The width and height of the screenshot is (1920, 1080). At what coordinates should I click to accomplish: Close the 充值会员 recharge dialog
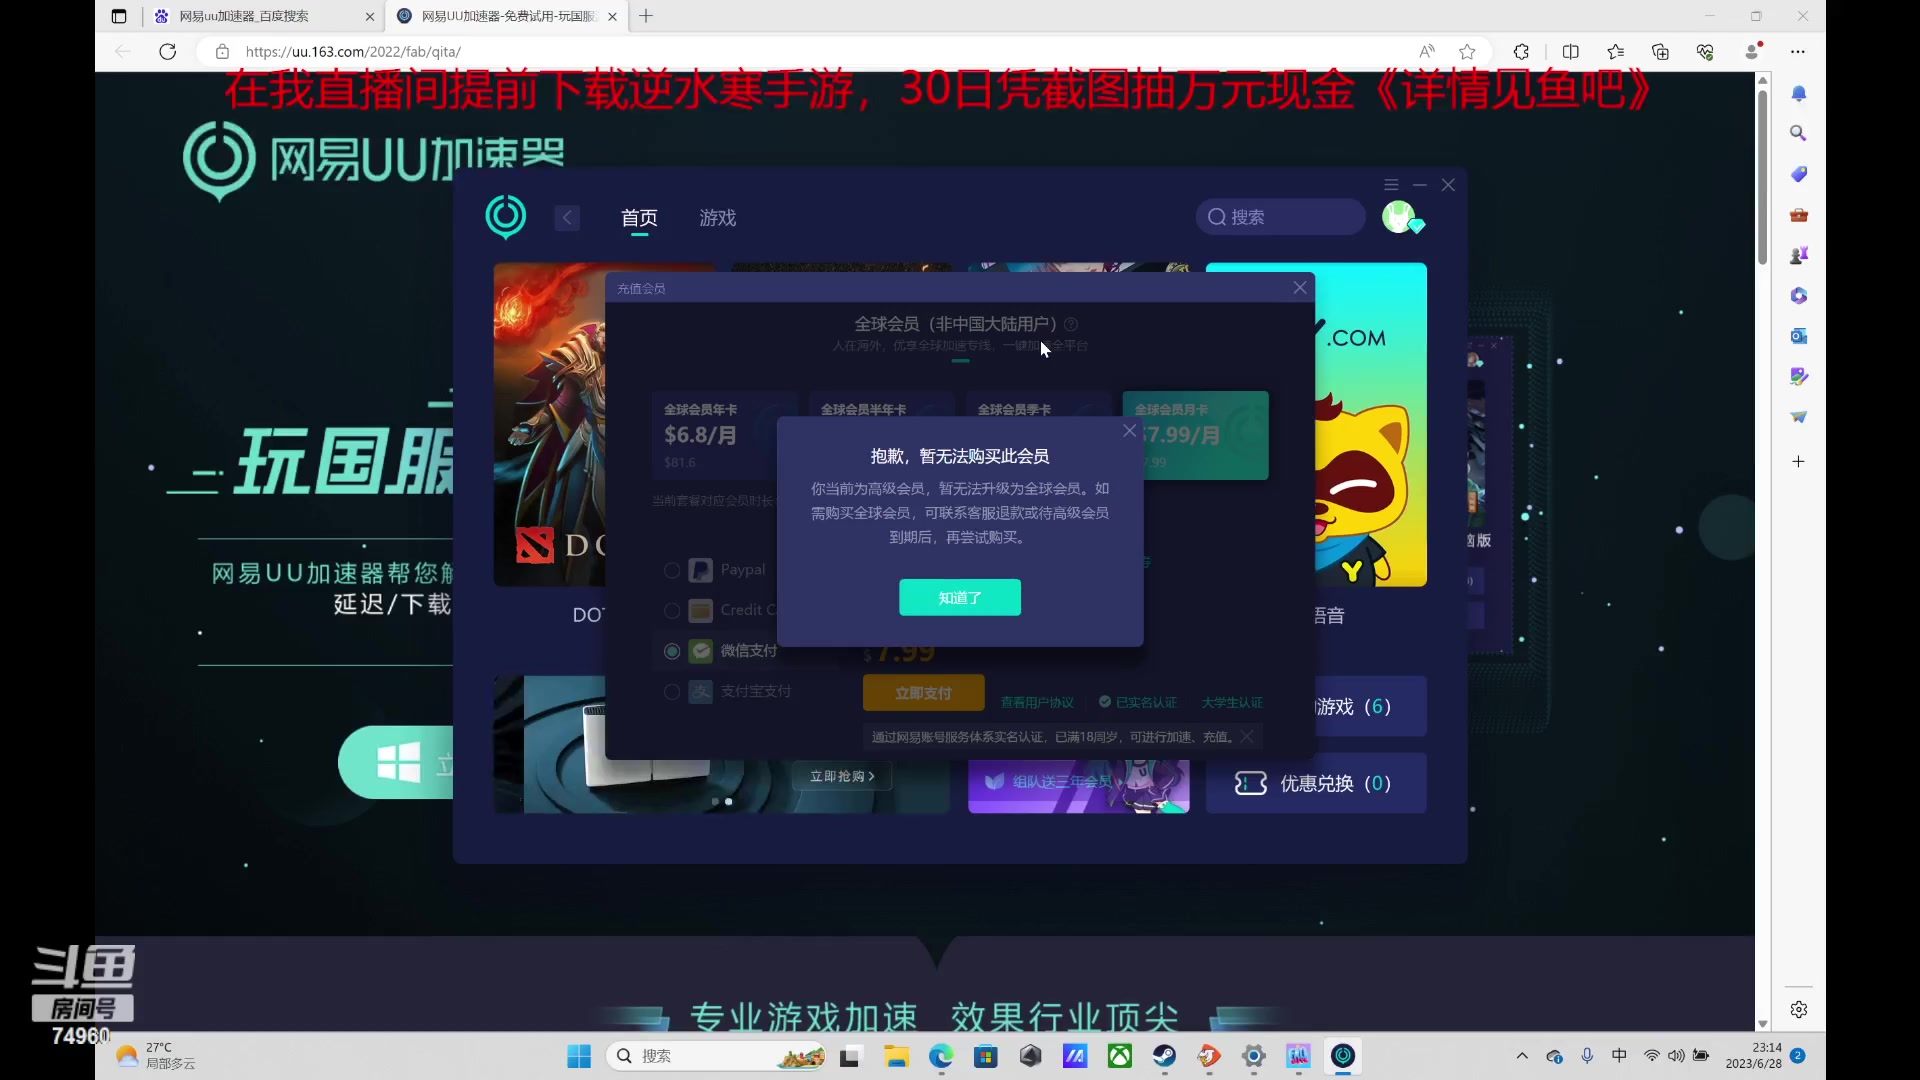[x=1300, y=288]
